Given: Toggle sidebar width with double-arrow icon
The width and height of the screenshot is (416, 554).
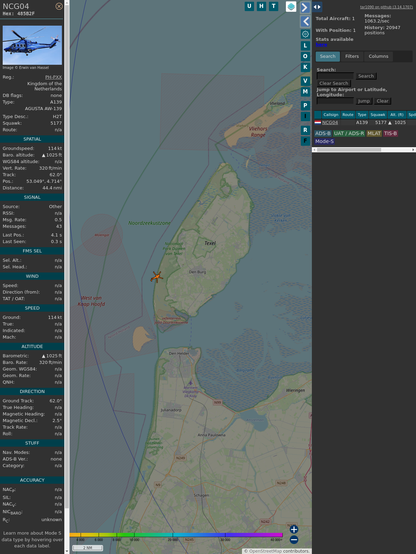Looking at the screenshot, I should [317, 7].
